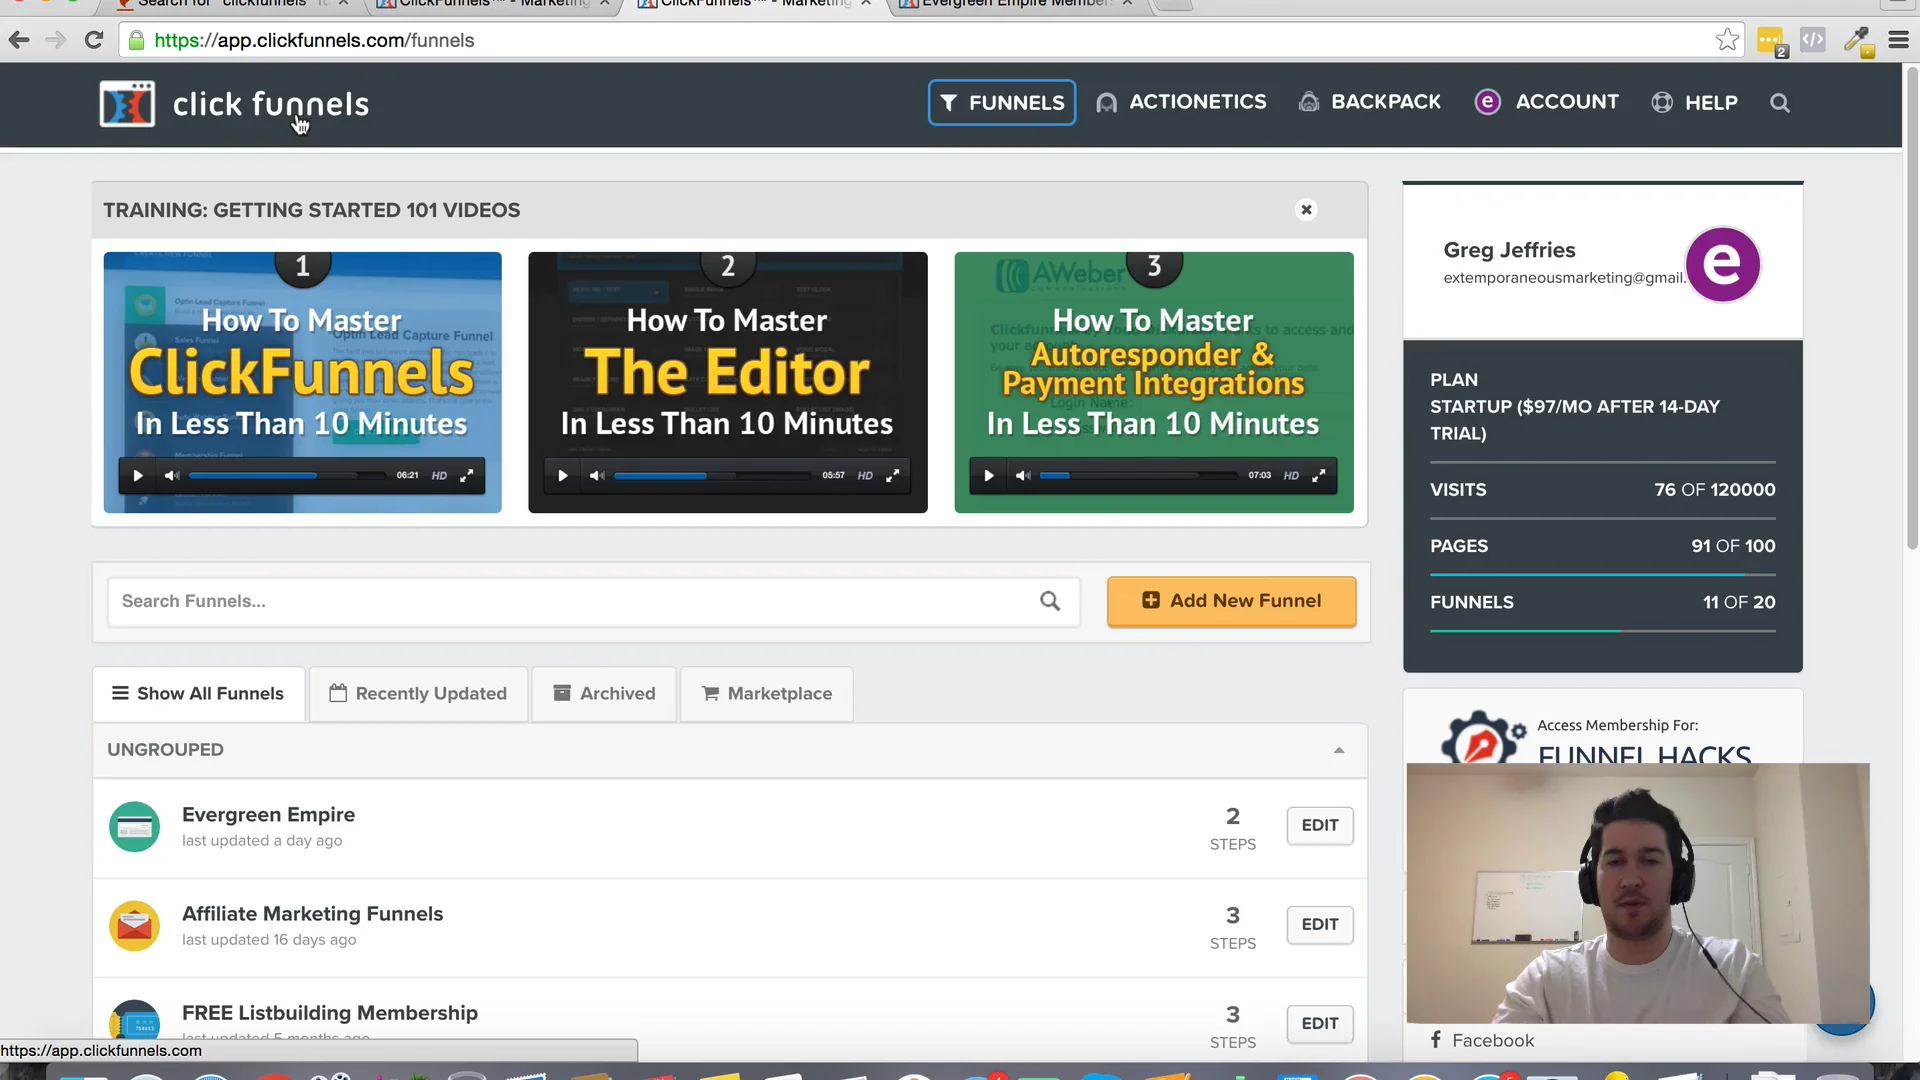Click the search funnels magnifier icon
The width and height of the screenshot is (1920, 1080).
1050,601
